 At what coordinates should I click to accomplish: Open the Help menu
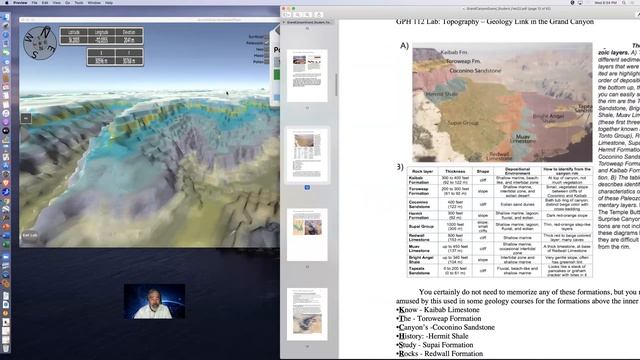(109, 2)
